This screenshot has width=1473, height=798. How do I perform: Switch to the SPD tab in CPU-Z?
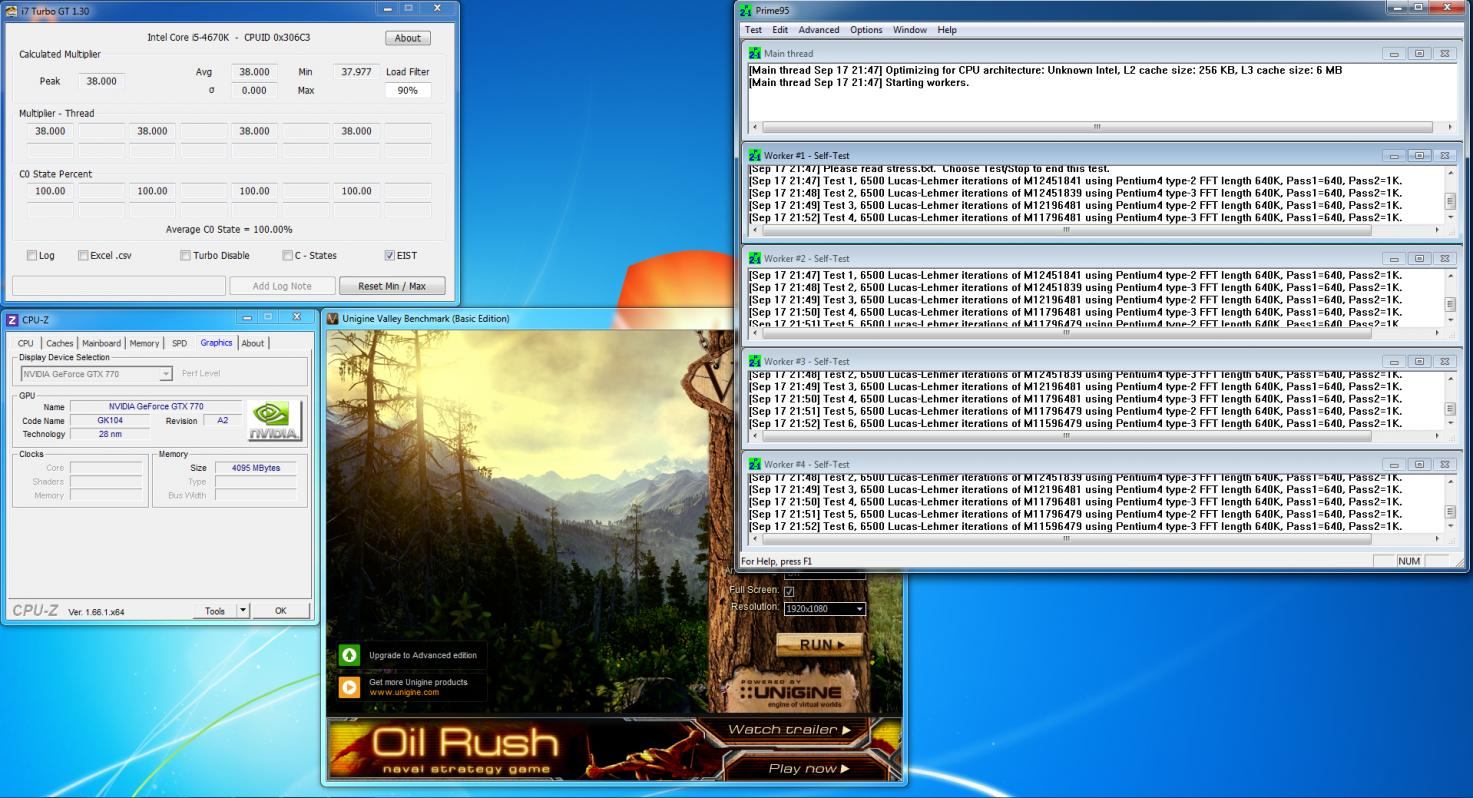click(x=179, y=343)
